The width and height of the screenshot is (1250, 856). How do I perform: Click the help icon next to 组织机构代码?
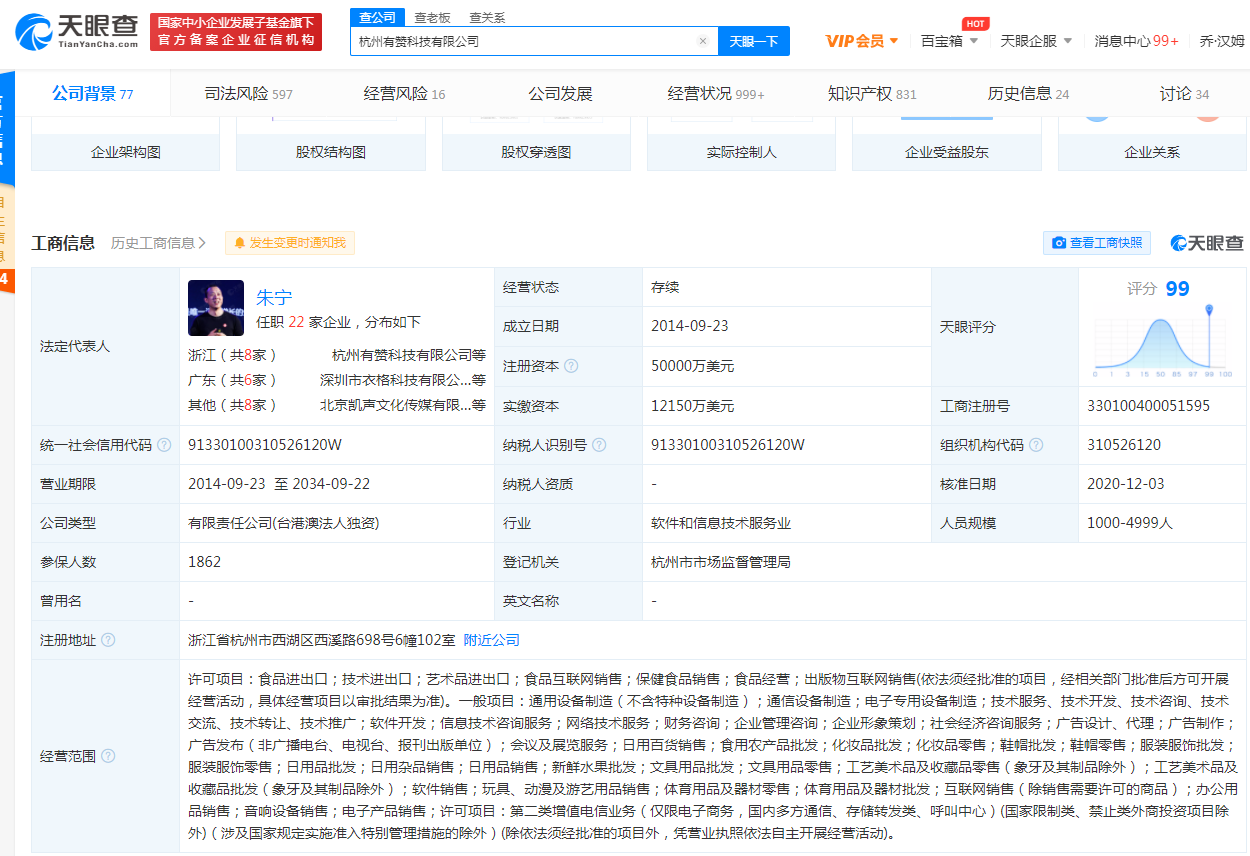(x=1036, y=445)
